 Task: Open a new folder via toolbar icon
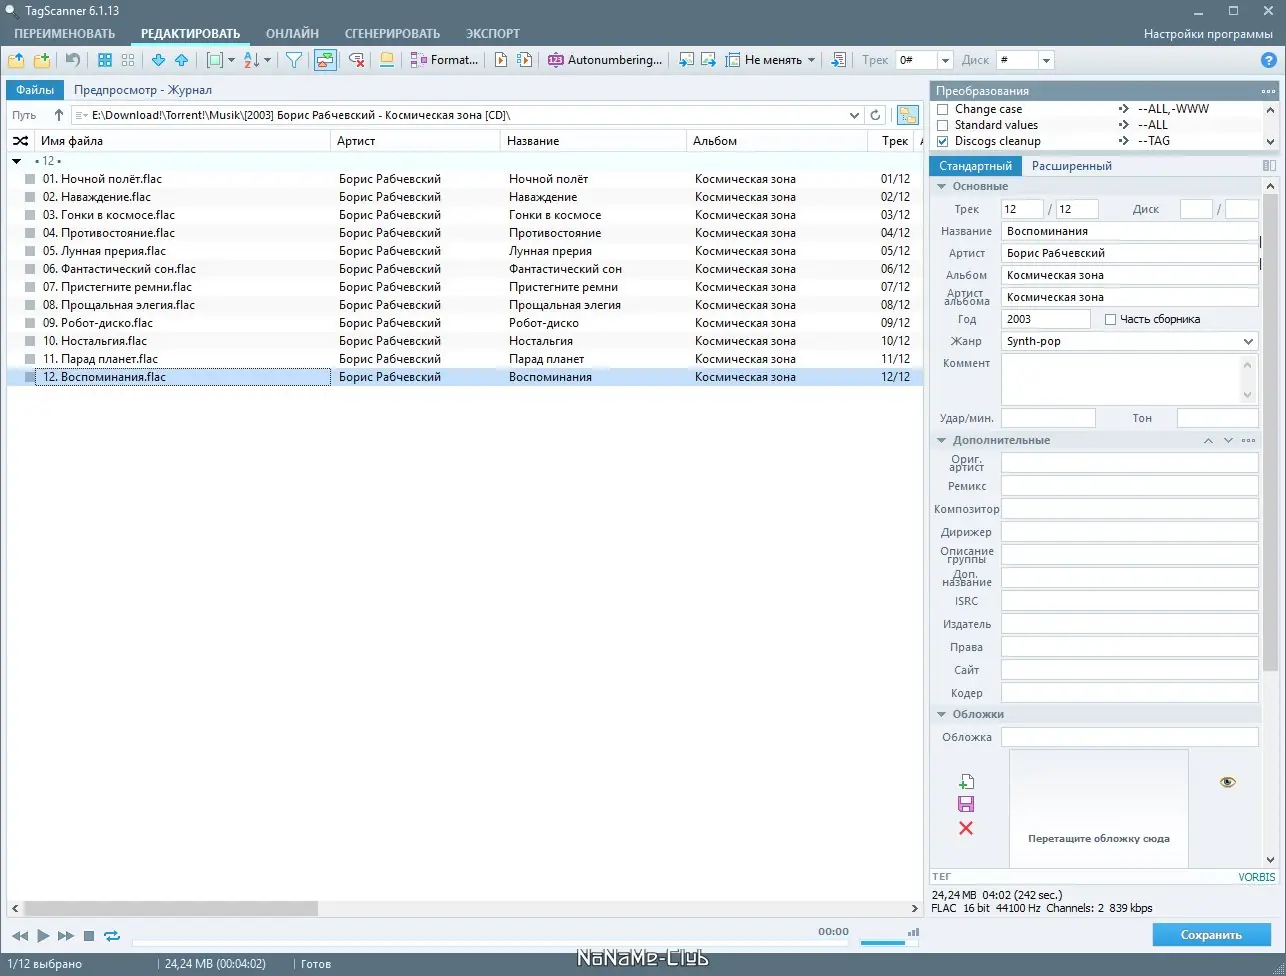point(16,60)
